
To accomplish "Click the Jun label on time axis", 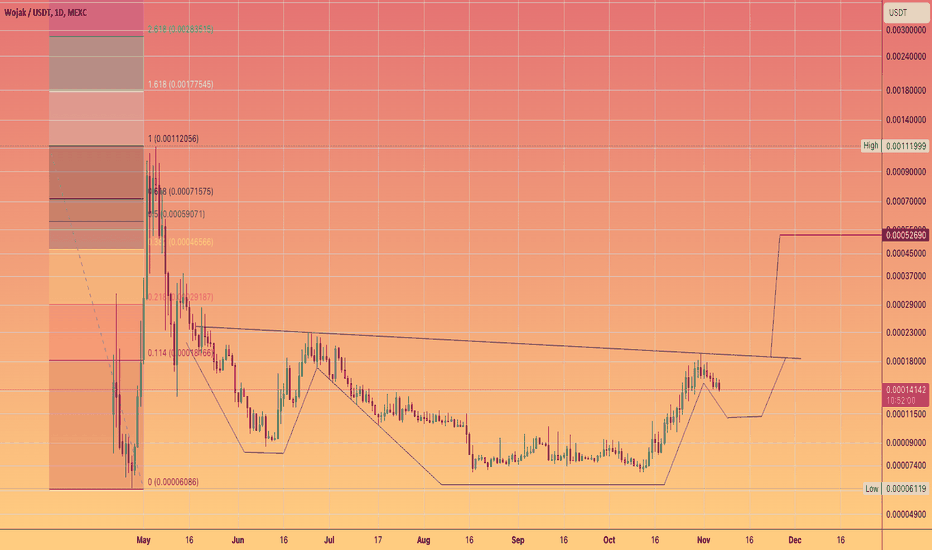I will [x=238, y=540].
